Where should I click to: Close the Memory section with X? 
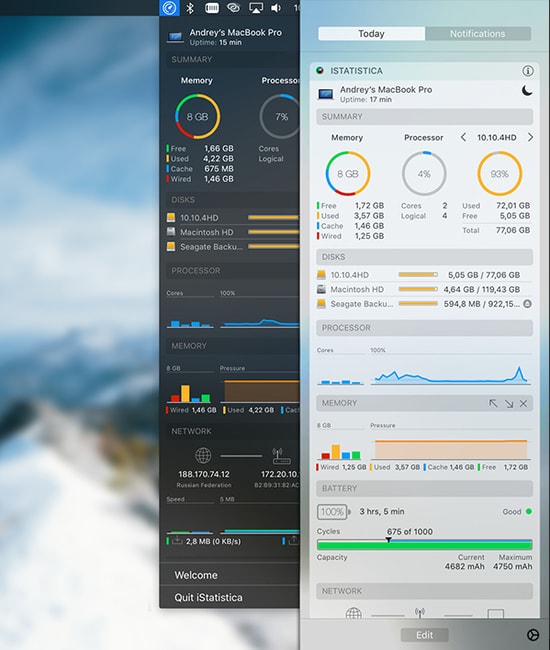(x=523, y=403)
